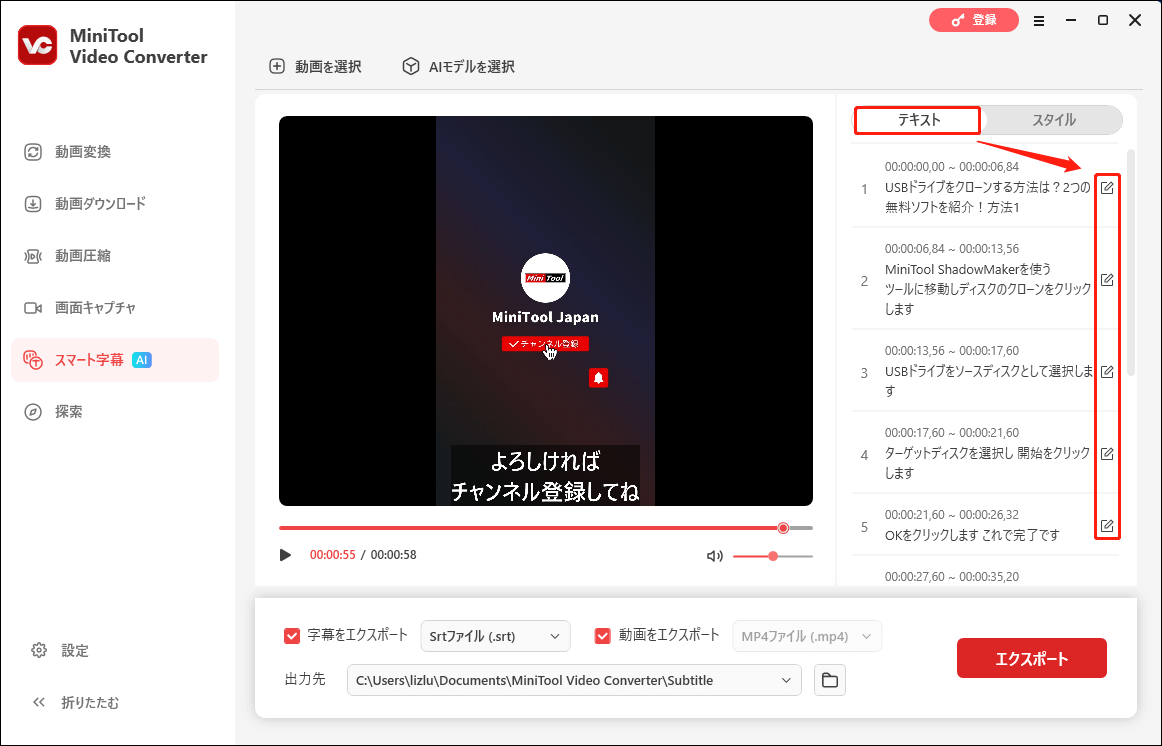This screenshot has height=746, width=1162.
Task: Open the Srtファイル (.srt) format dropdown
Action: click(495, 636)
